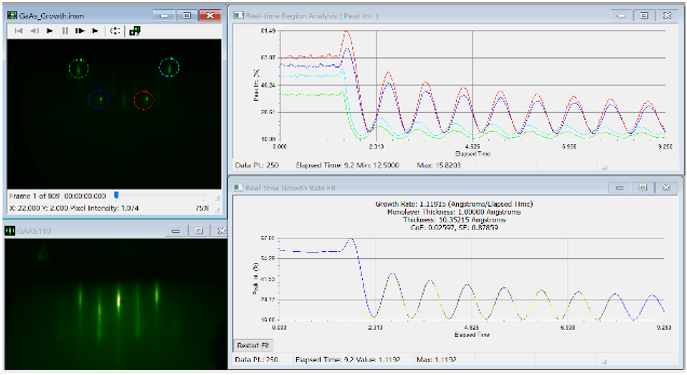The image size is (687, 375).
Task: Pause the movie playback
Action: tap(65, 31)
